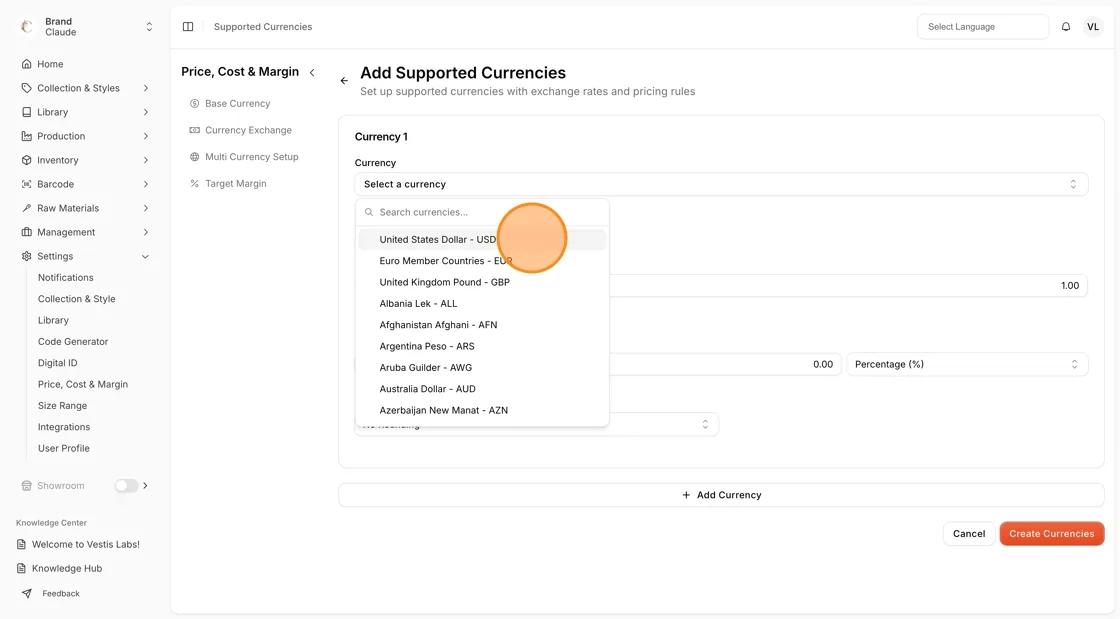Click the Add Currency button
This screenshot has height=619, width=1120.
(721, 495)
